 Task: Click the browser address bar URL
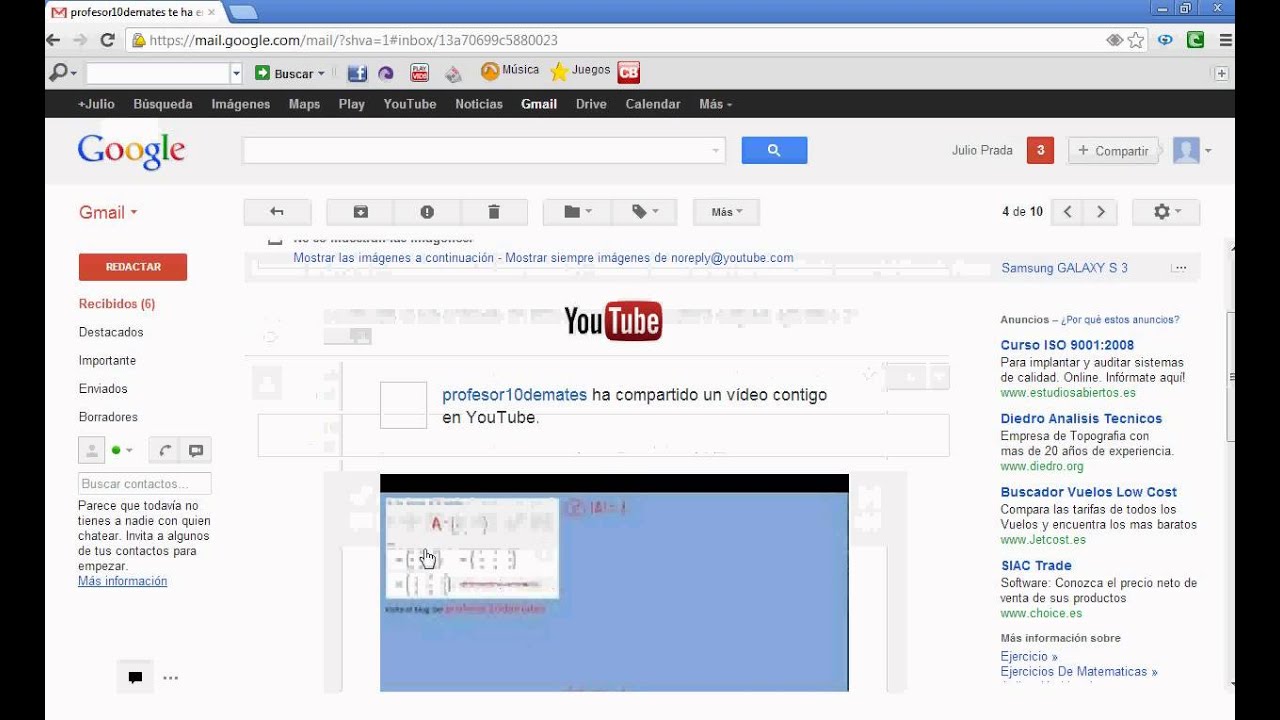point(353,41)
